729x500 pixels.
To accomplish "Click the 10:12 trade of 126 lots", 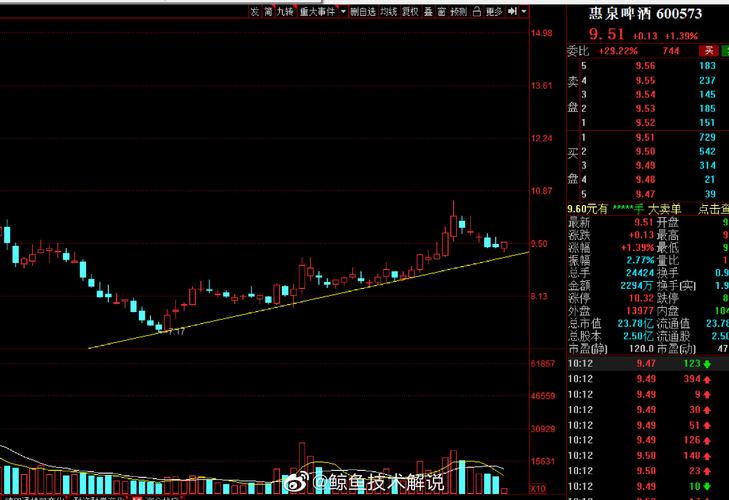I will point(648,440).
